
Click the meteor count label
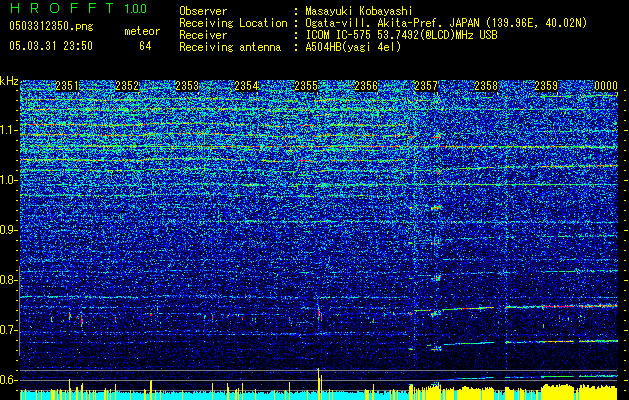[x=142, y=31]
